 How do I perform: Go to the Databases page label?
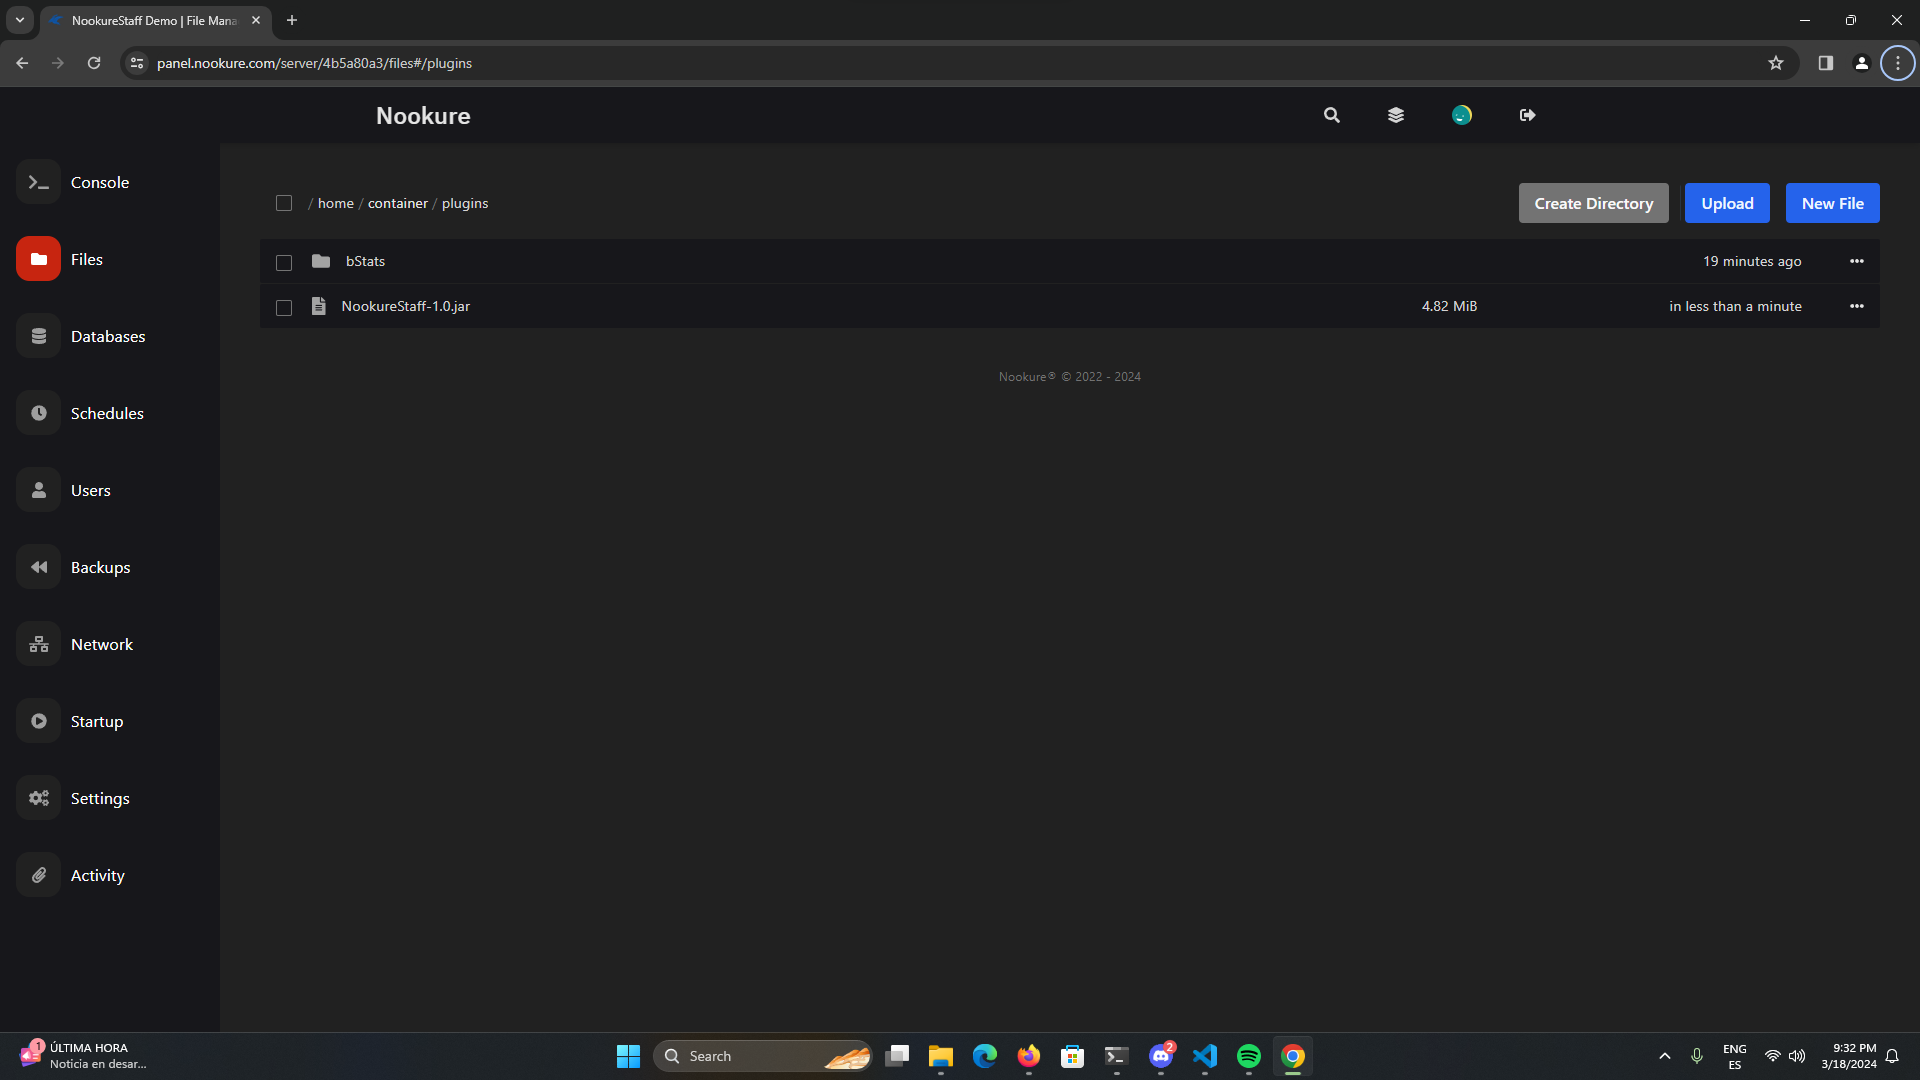pos(108,336)
